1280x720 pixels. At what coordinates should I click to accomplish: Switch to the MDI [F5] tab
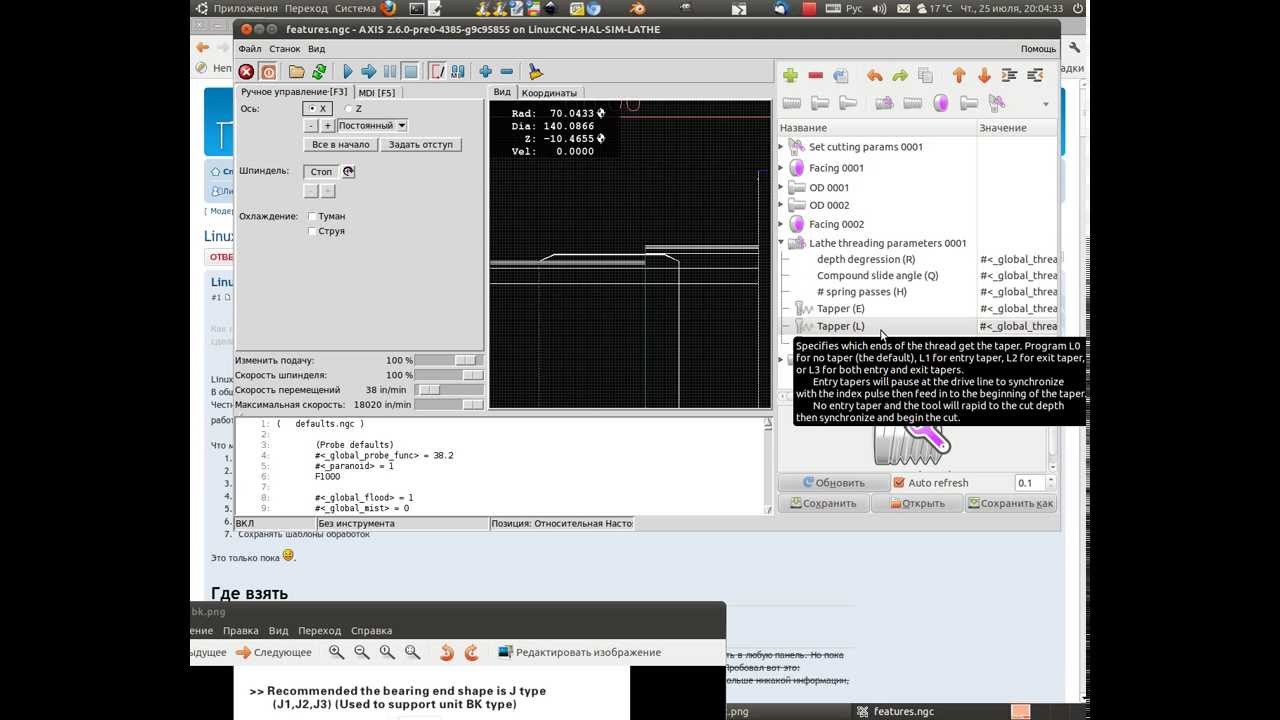[x=377, y=93]
